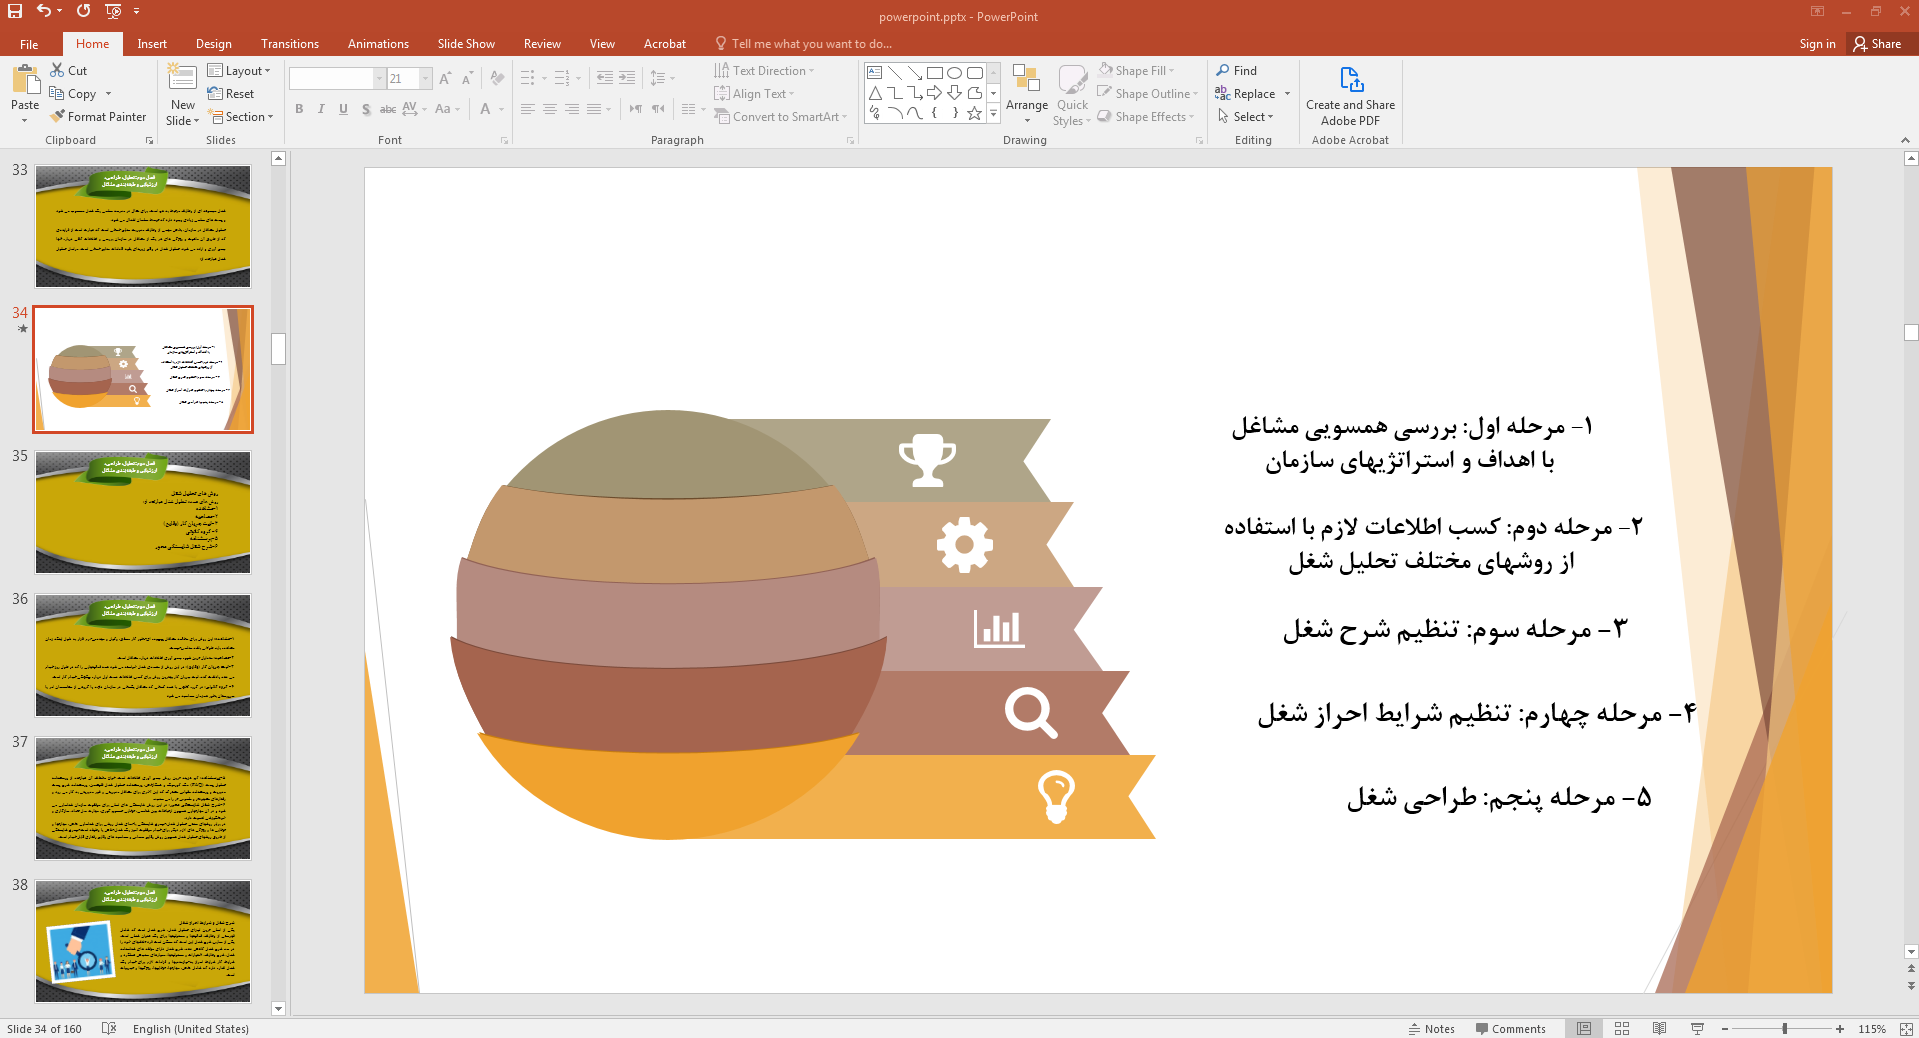Click the Arrange icon

pos(1027,93)
